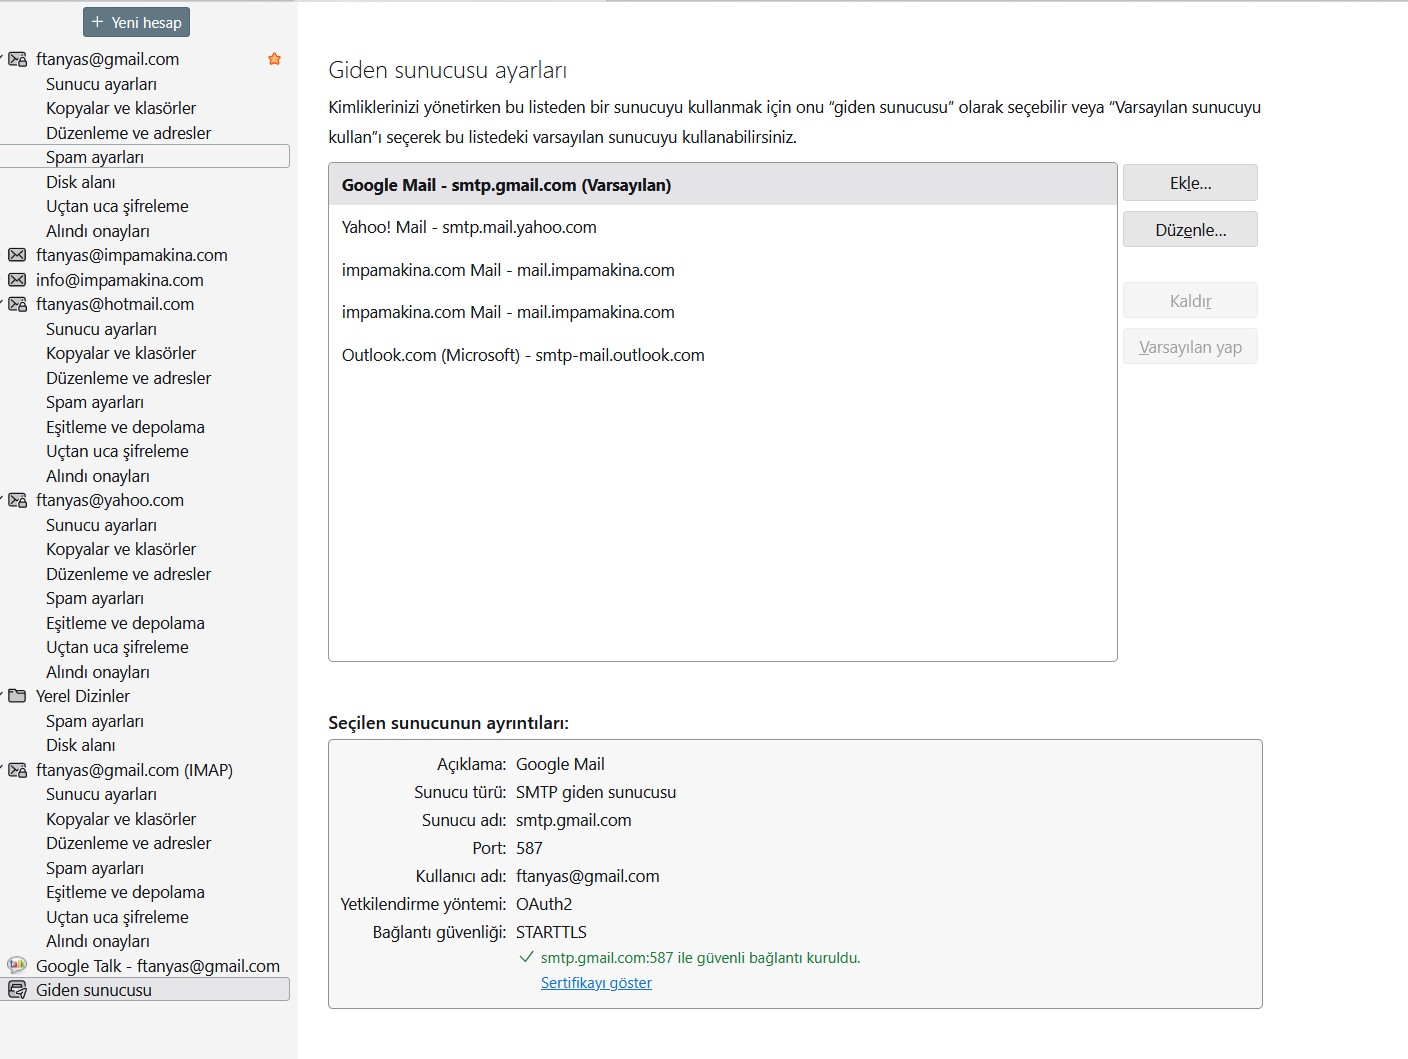Viewport: 1408px width, 1059px height.
Task: Open Disk alanı under Yerel Dizinler
Action: (x=80, y=745)
